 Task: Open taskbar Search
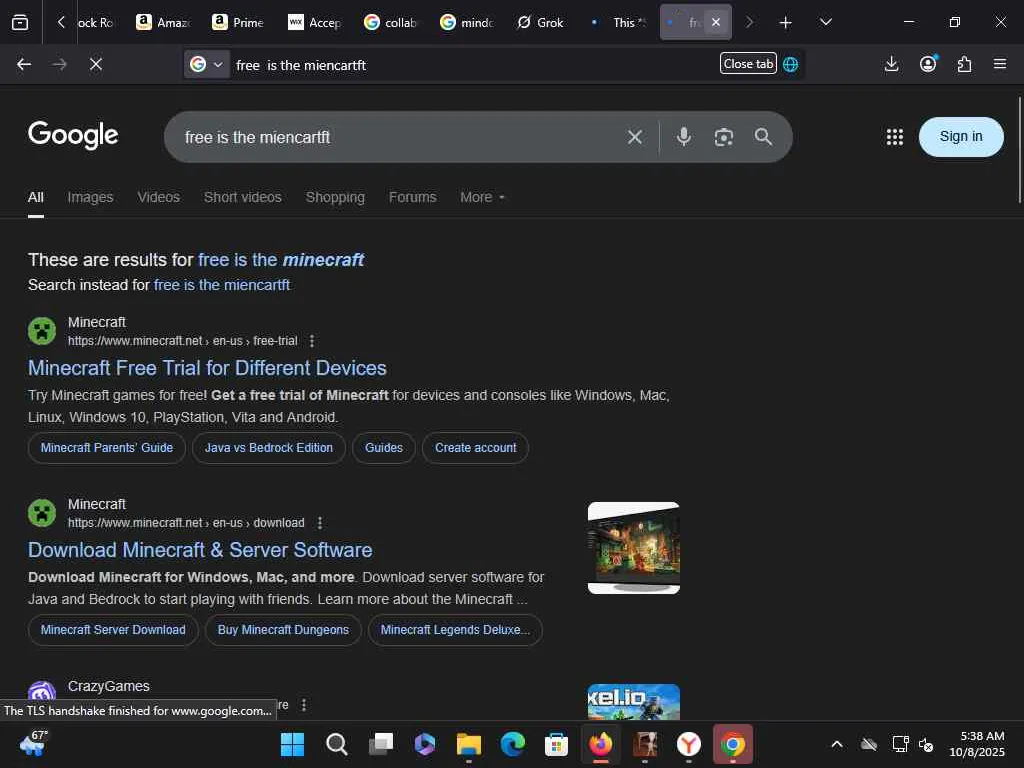tap(336, 744)
